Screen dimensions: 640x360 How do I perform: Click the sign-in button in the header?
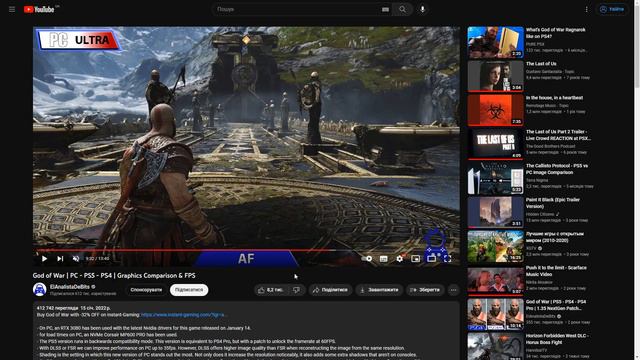pyautogui.click(x=612, y=9)
